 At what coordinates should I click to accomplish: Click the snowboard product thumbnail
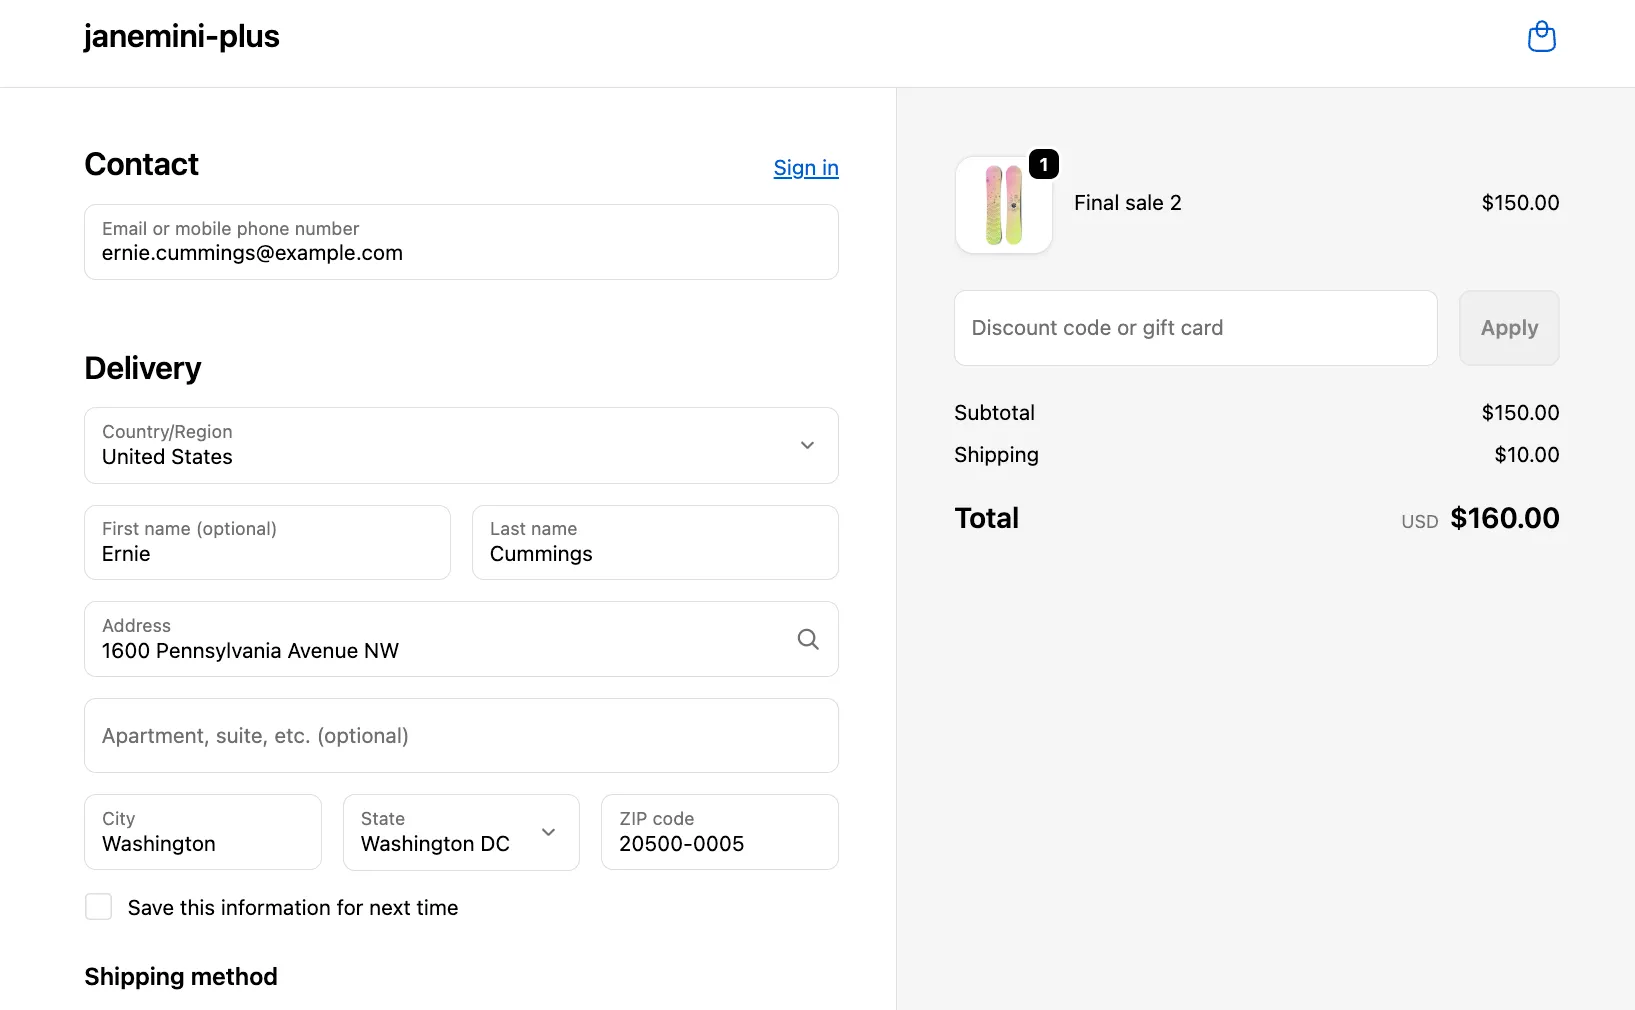pos(1003,205)
